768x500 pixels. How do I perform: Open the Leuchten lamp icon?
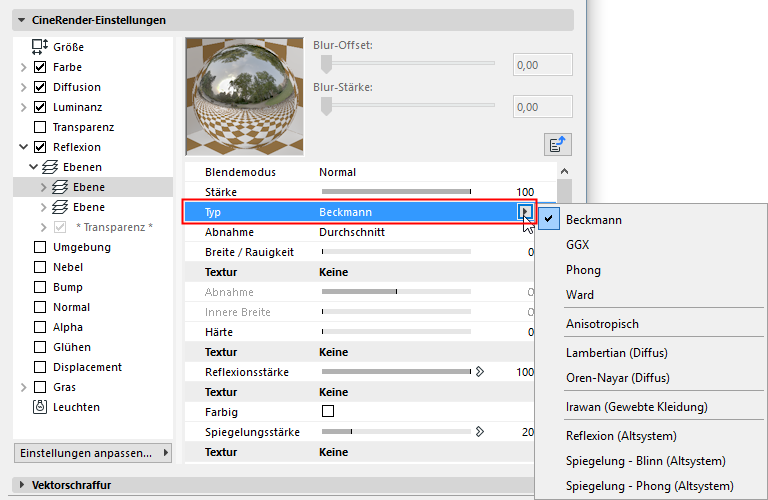point(40,407)
